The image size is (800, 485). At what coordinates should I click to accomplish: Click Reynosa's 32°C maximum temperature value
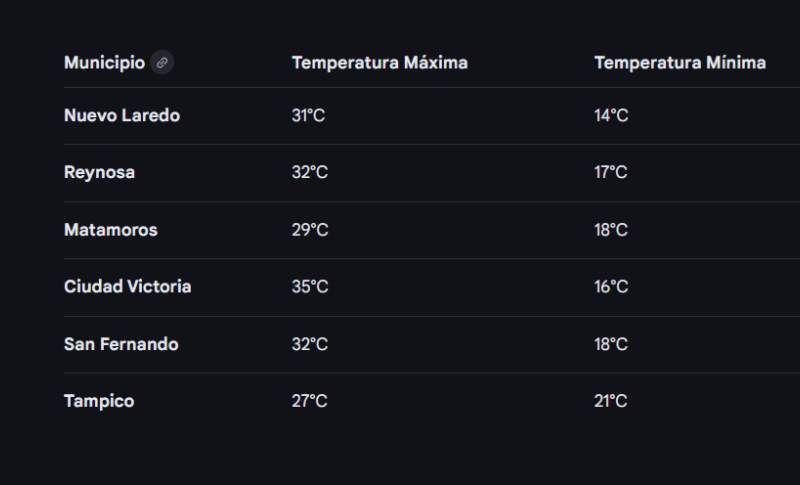point(309,173)
